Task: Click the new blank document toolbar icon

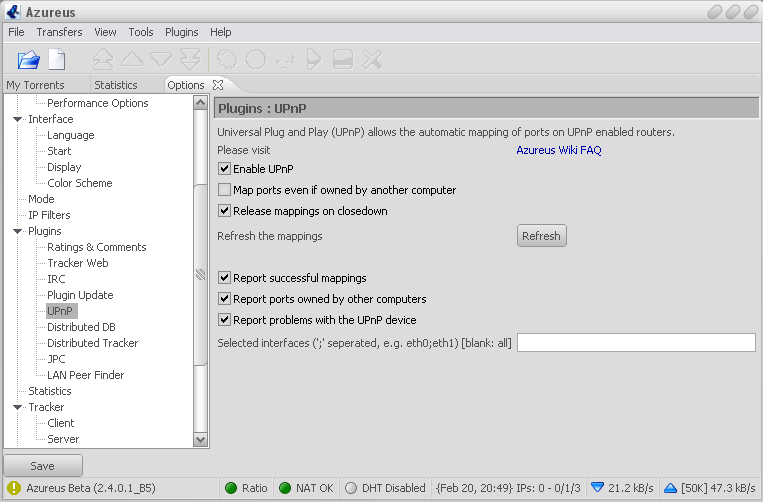Action: [57, 59]
